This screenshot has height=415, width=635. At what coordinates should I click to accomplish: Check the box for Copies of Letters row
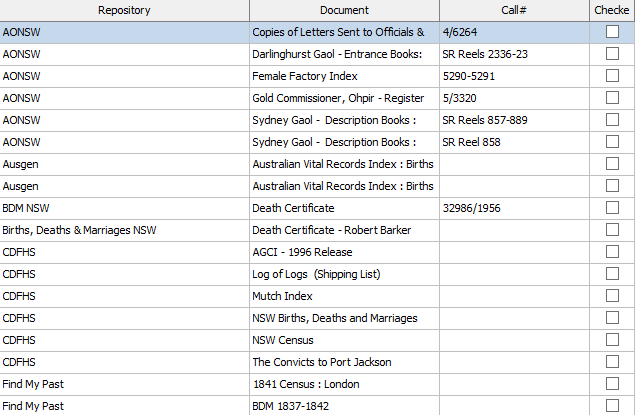pos(612,32)
